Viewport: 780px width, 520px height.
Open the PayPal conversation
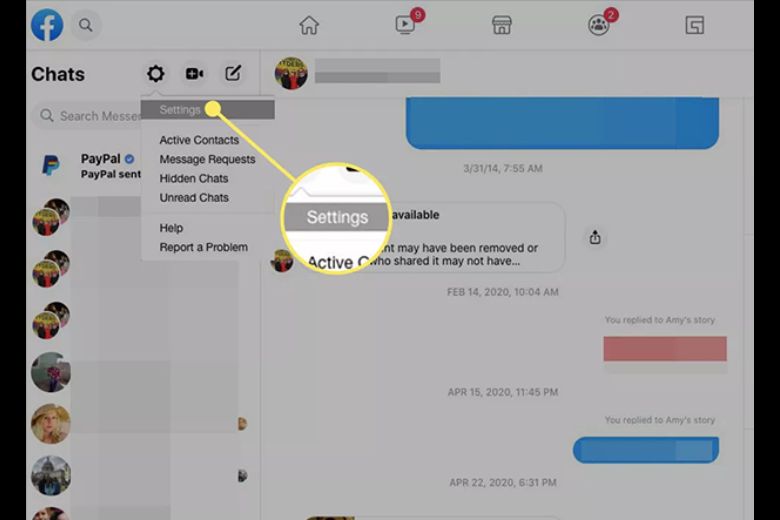87,166
